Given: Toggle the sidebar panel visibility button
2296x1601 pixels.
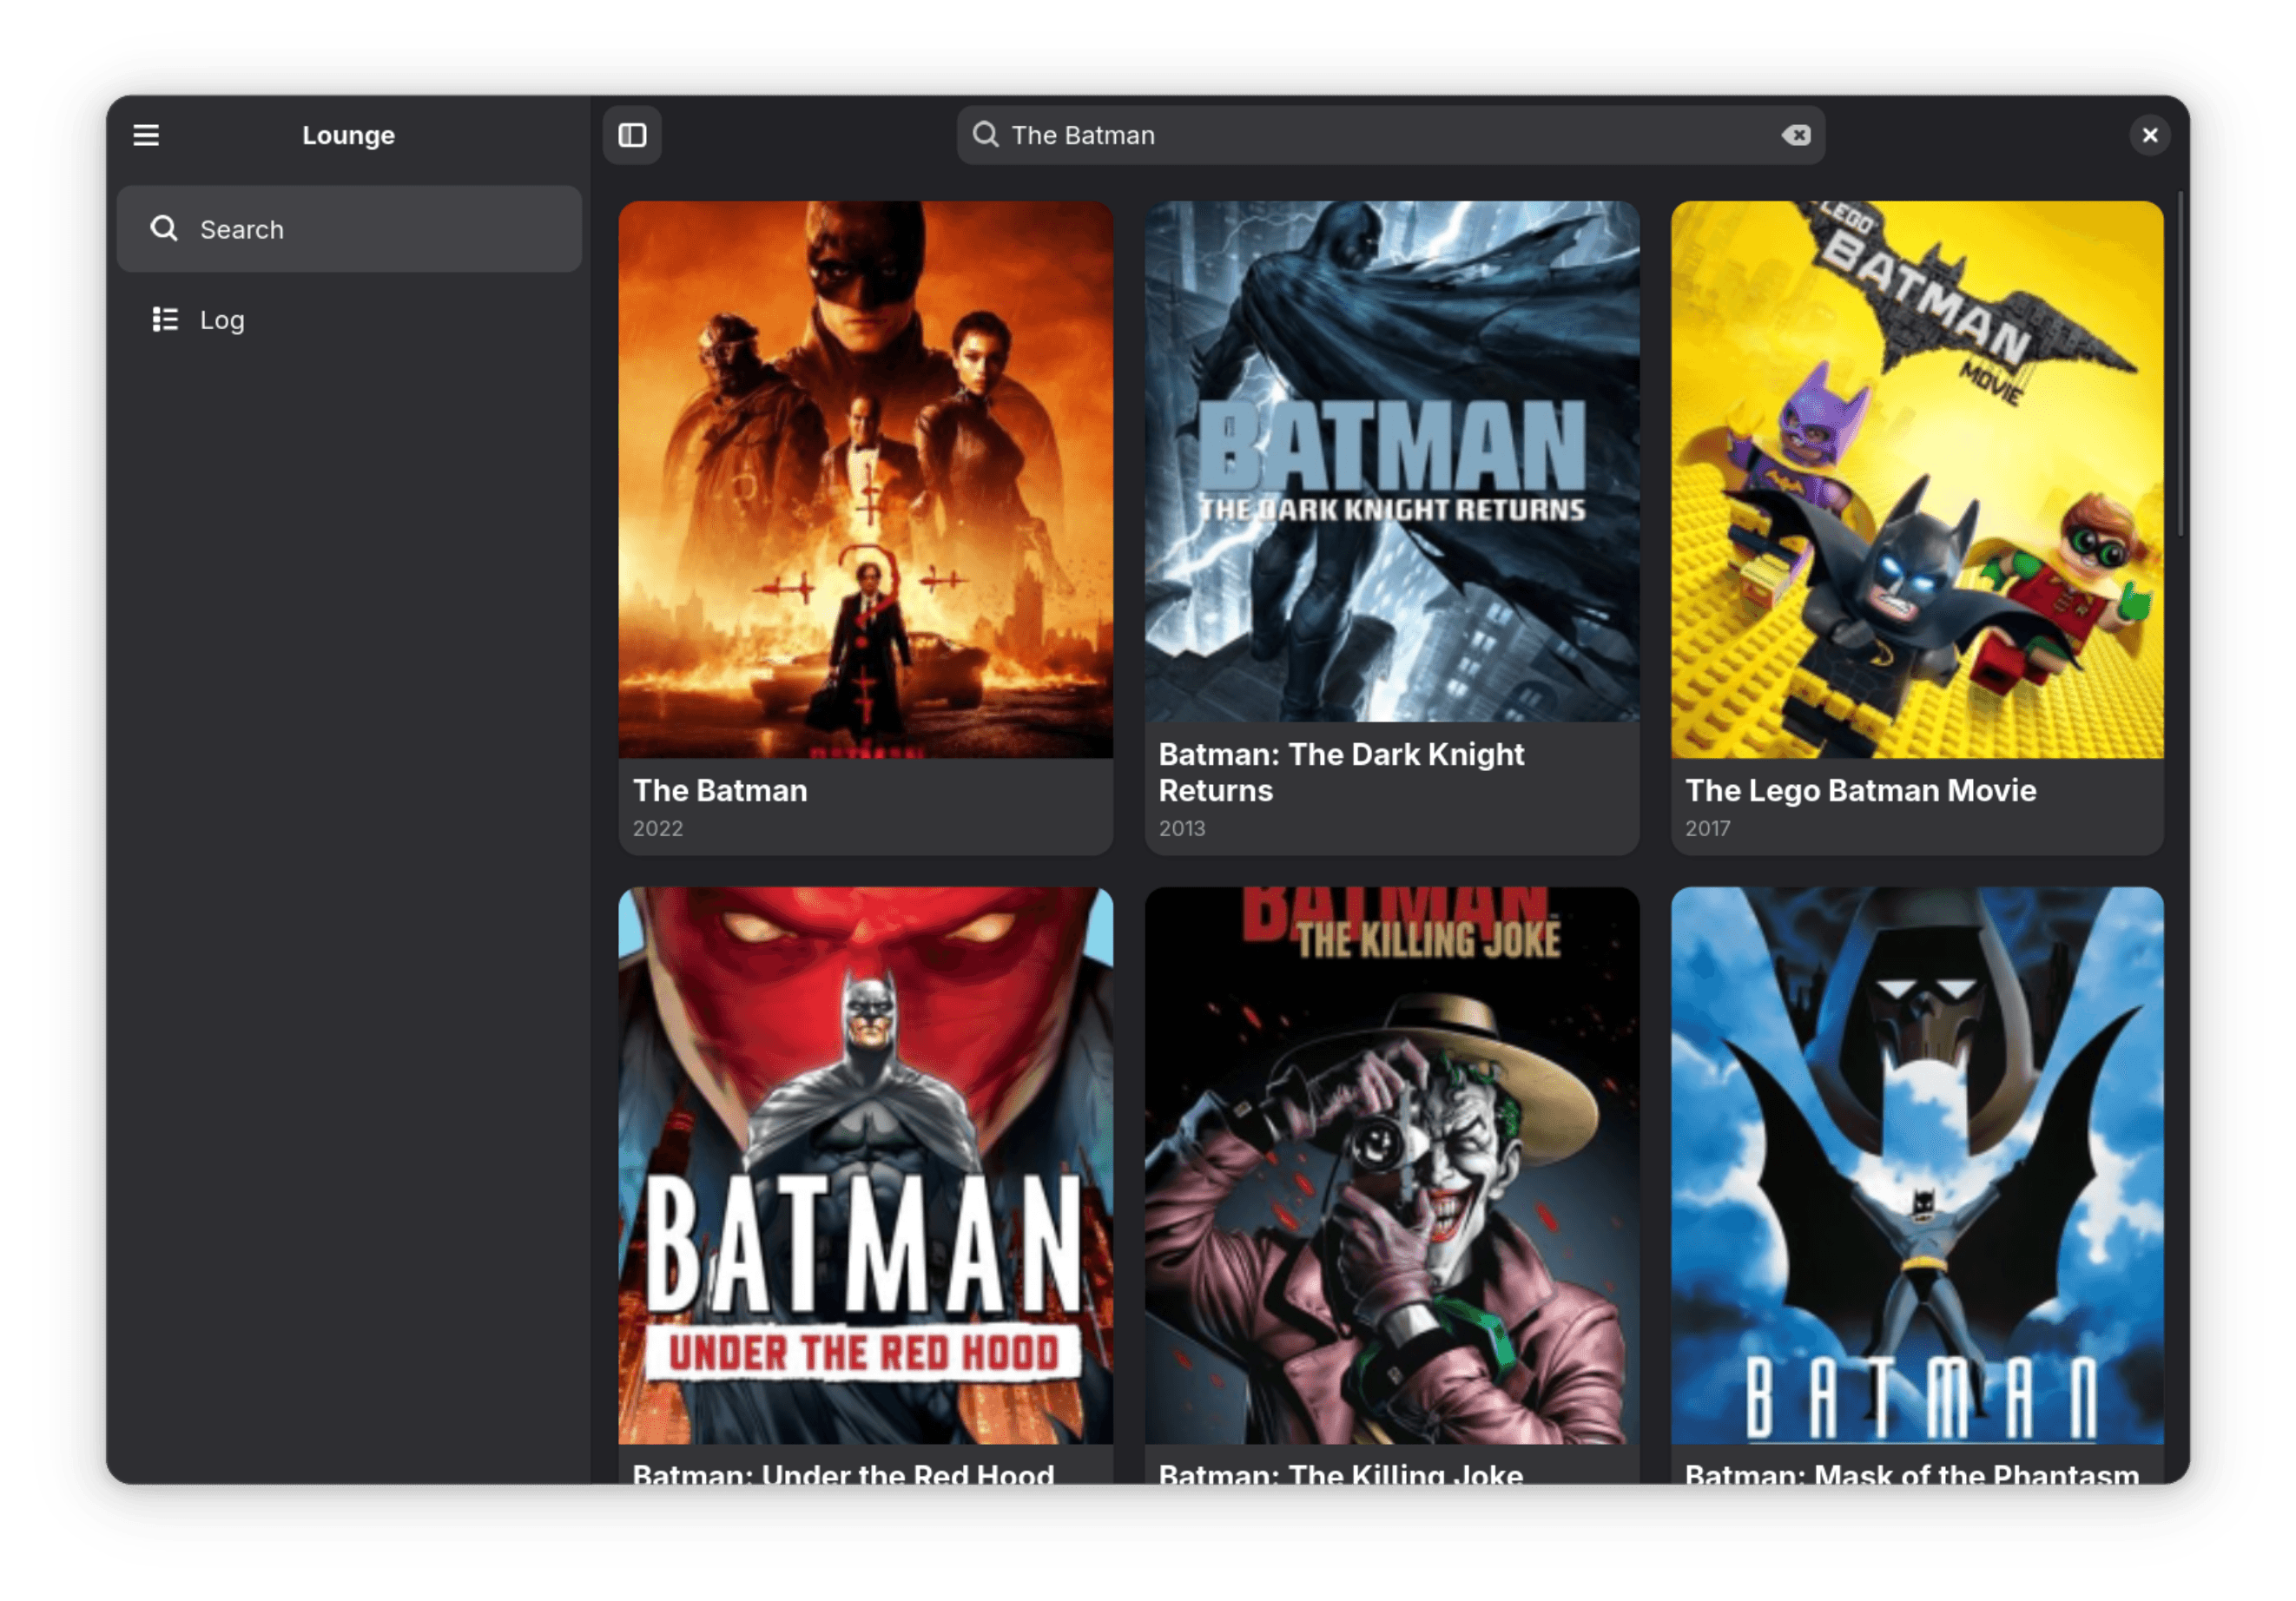Looking at the screenshot, I should tap(632, 135).
